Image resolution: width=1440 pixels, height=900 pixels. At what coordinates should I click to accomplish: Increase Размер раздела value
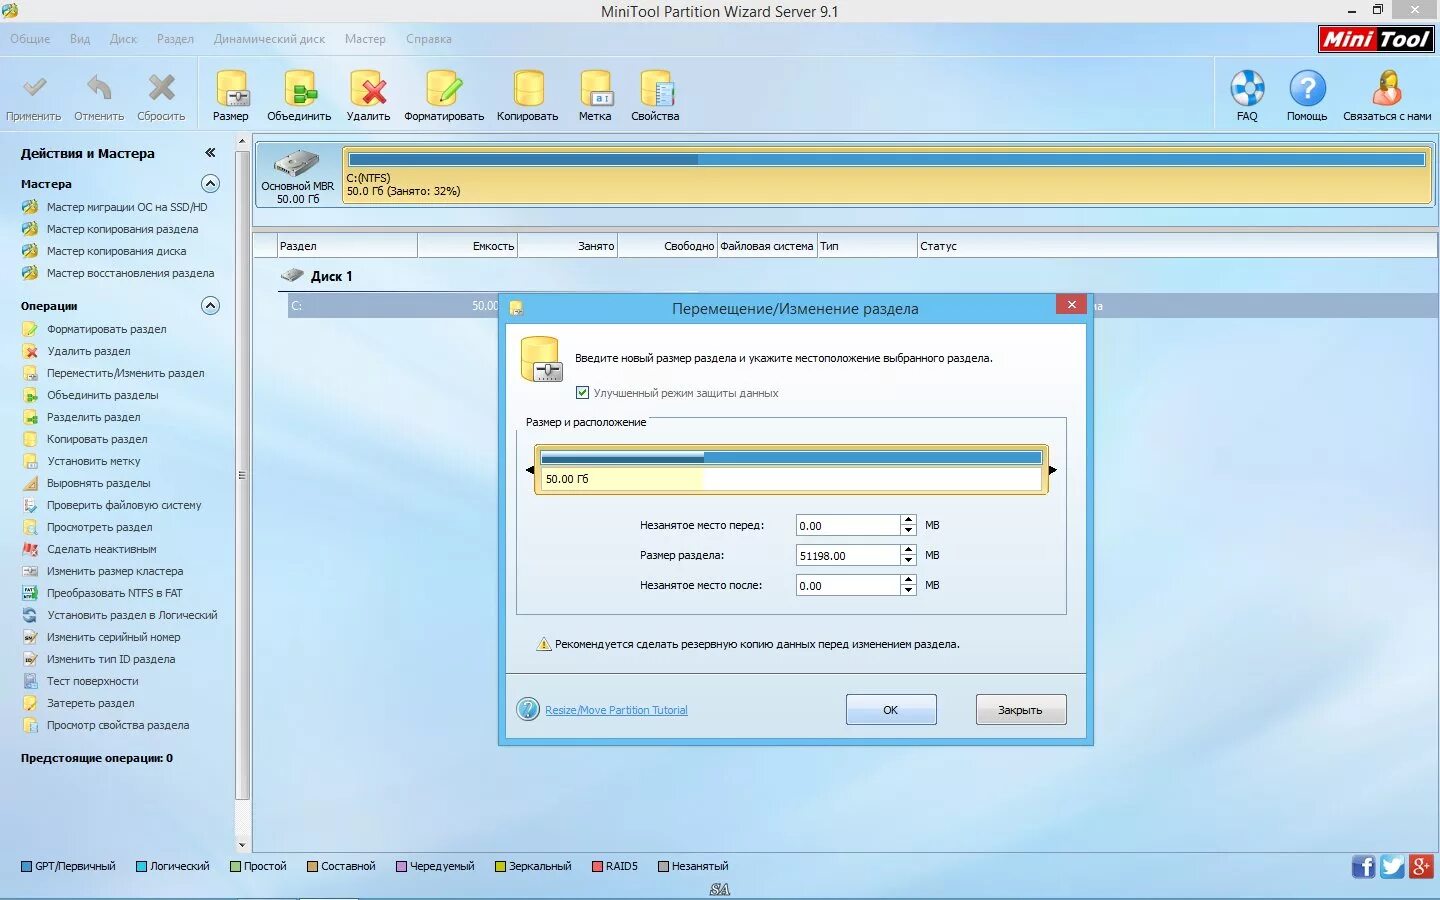point(908,550)
